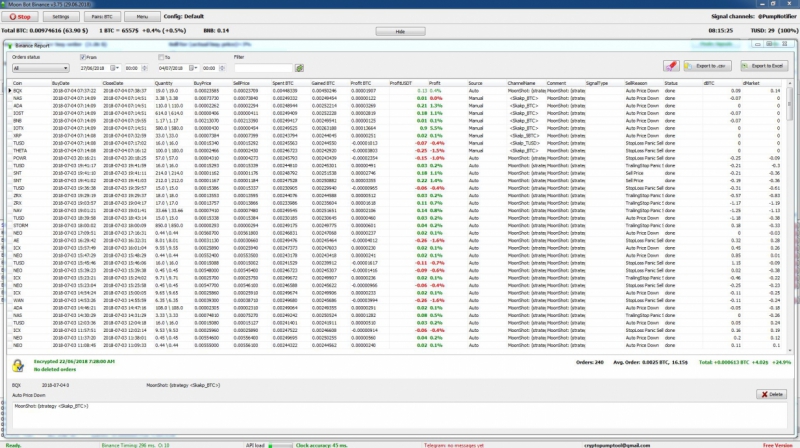Open the Pairs: BTC button
800x448 pixels.
coord(102,16)
